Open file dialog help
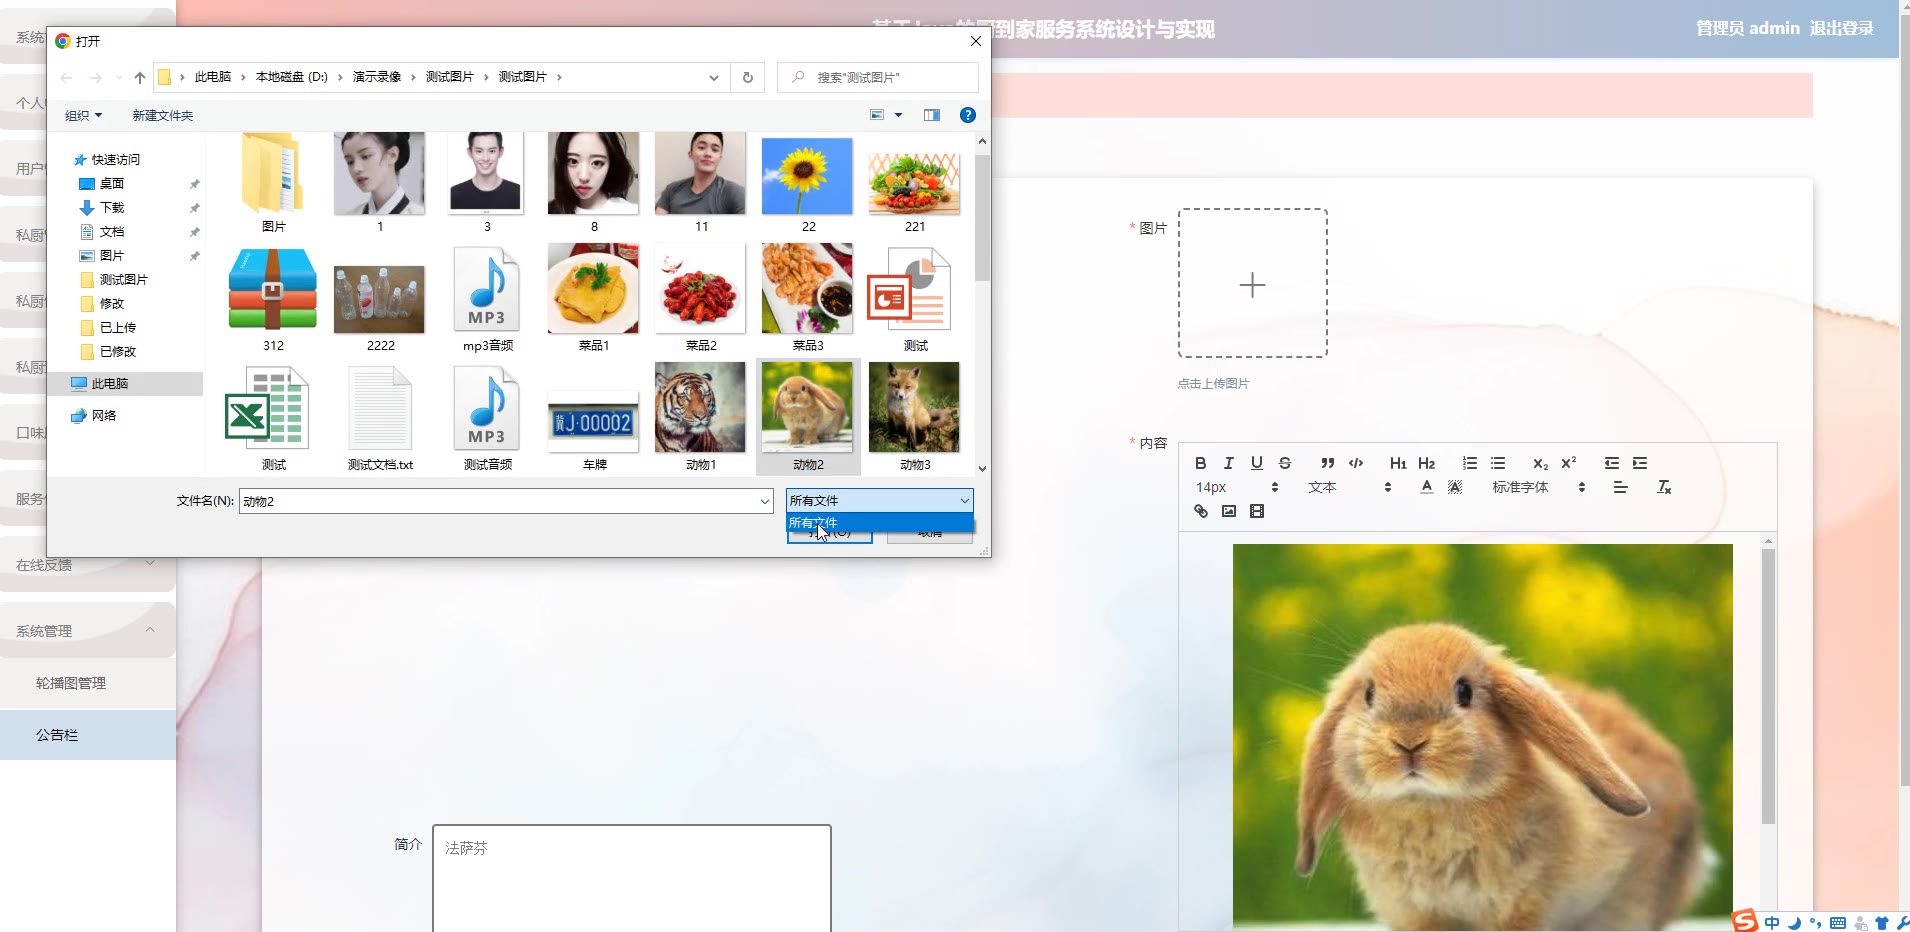Image resolution: width=1910 pixels, height=932 pixels. (967, 115)
